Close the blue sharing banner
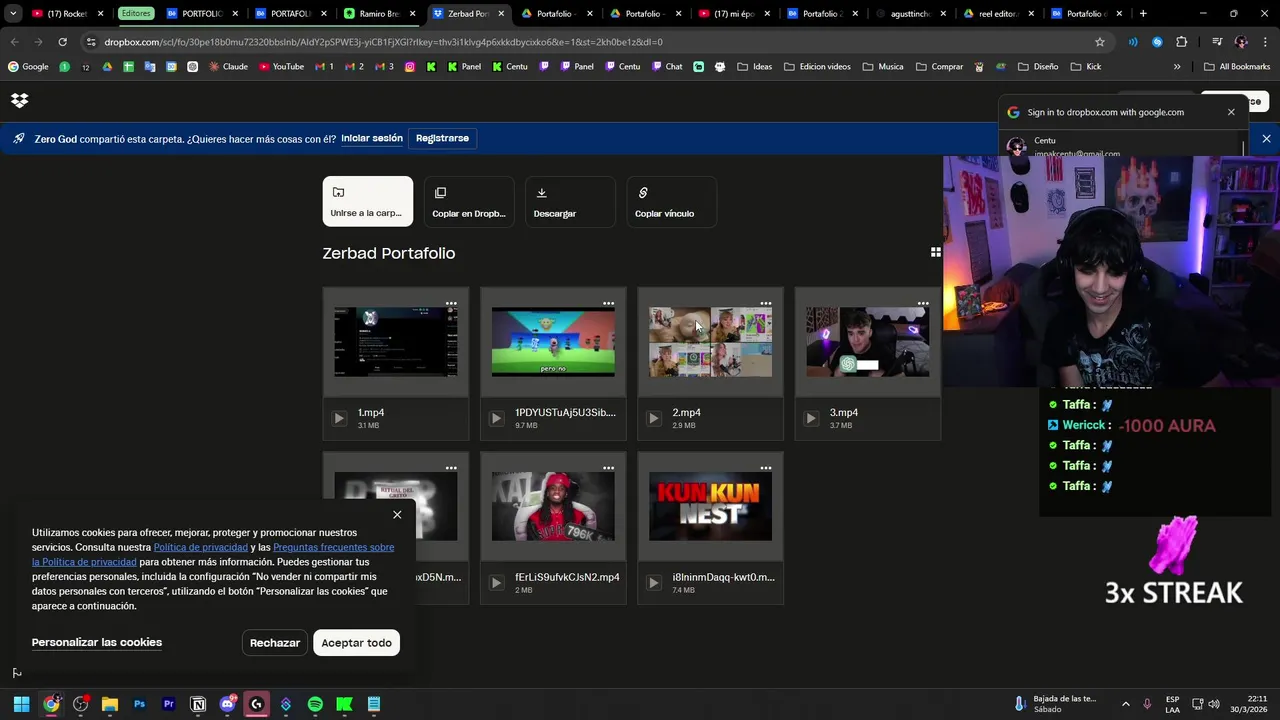This screenshot has height=720, width=1280. point(1266,139)
